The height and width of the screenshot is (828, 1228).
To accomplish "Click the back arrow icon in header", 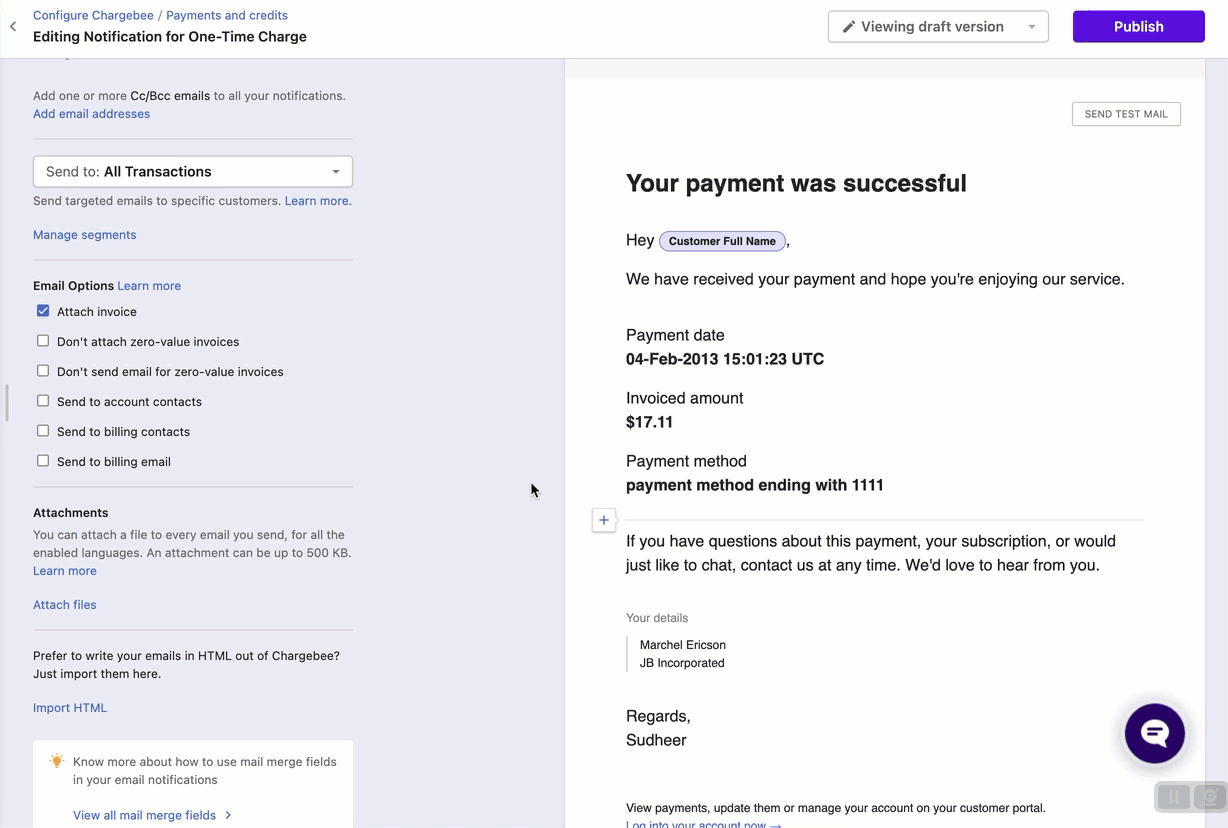I will coord(13,27).
